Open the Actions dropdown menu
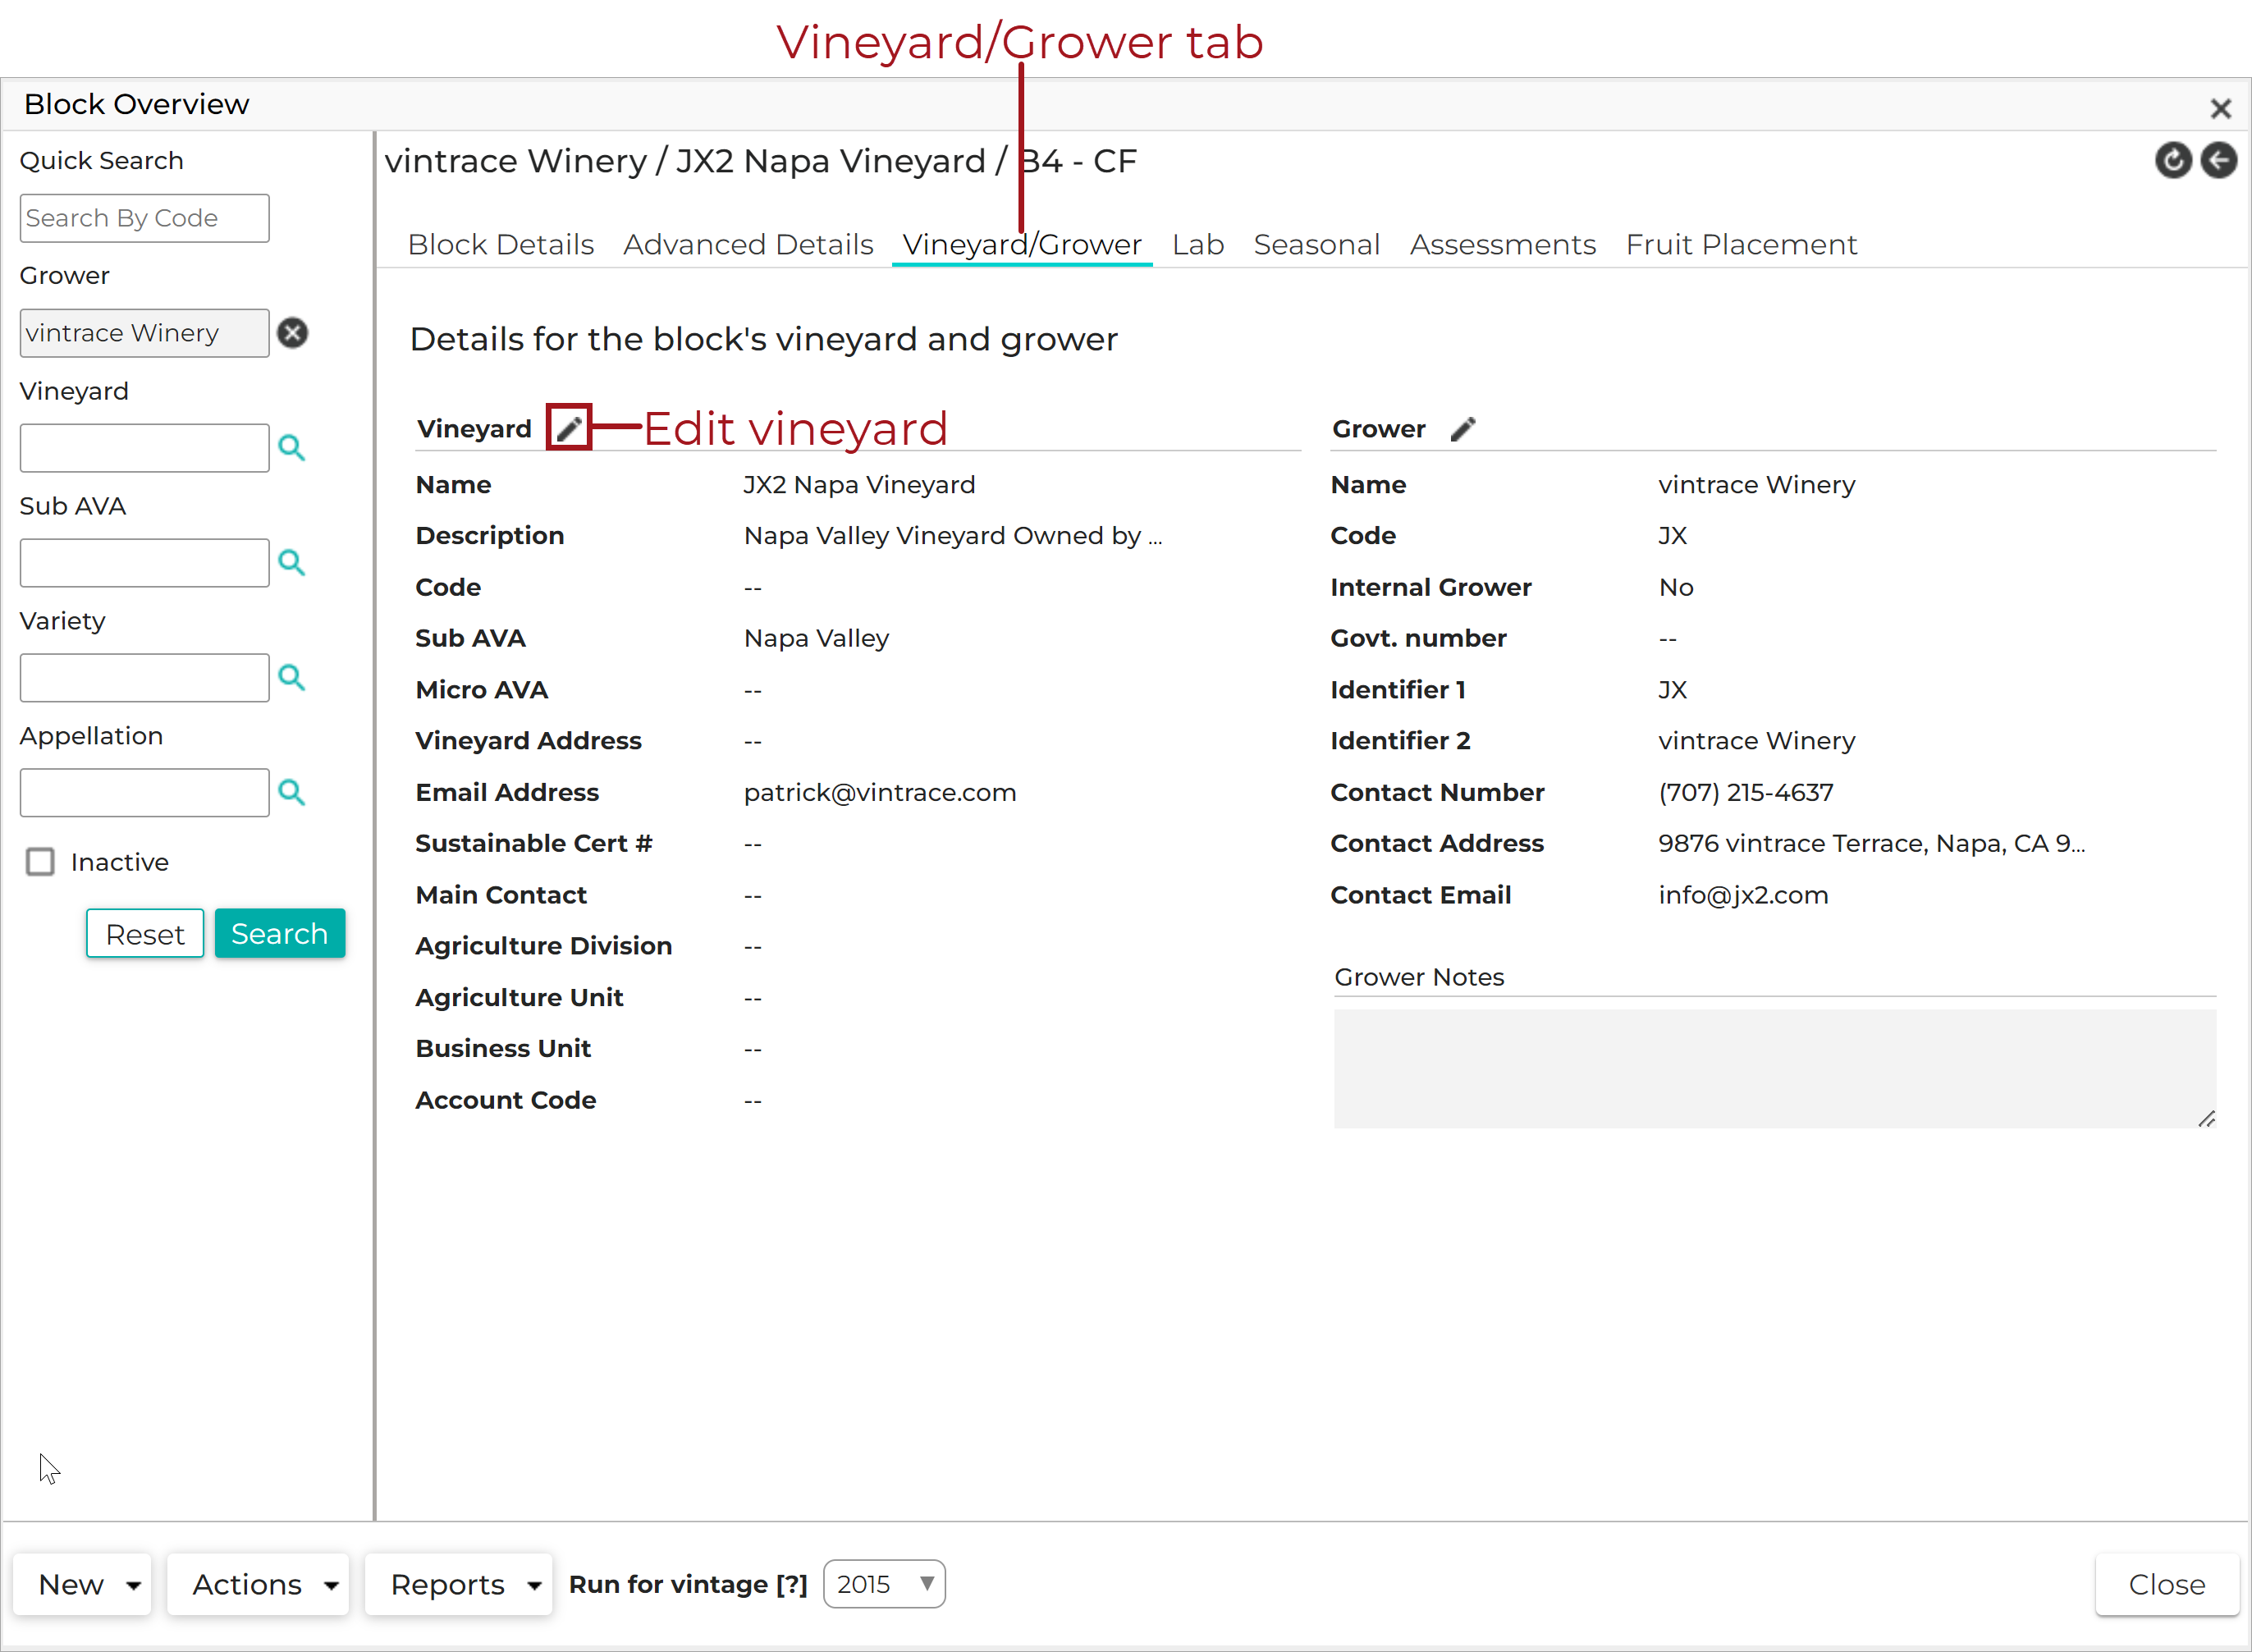This screenshot has width=2252, height=1652. point(258,1584)
